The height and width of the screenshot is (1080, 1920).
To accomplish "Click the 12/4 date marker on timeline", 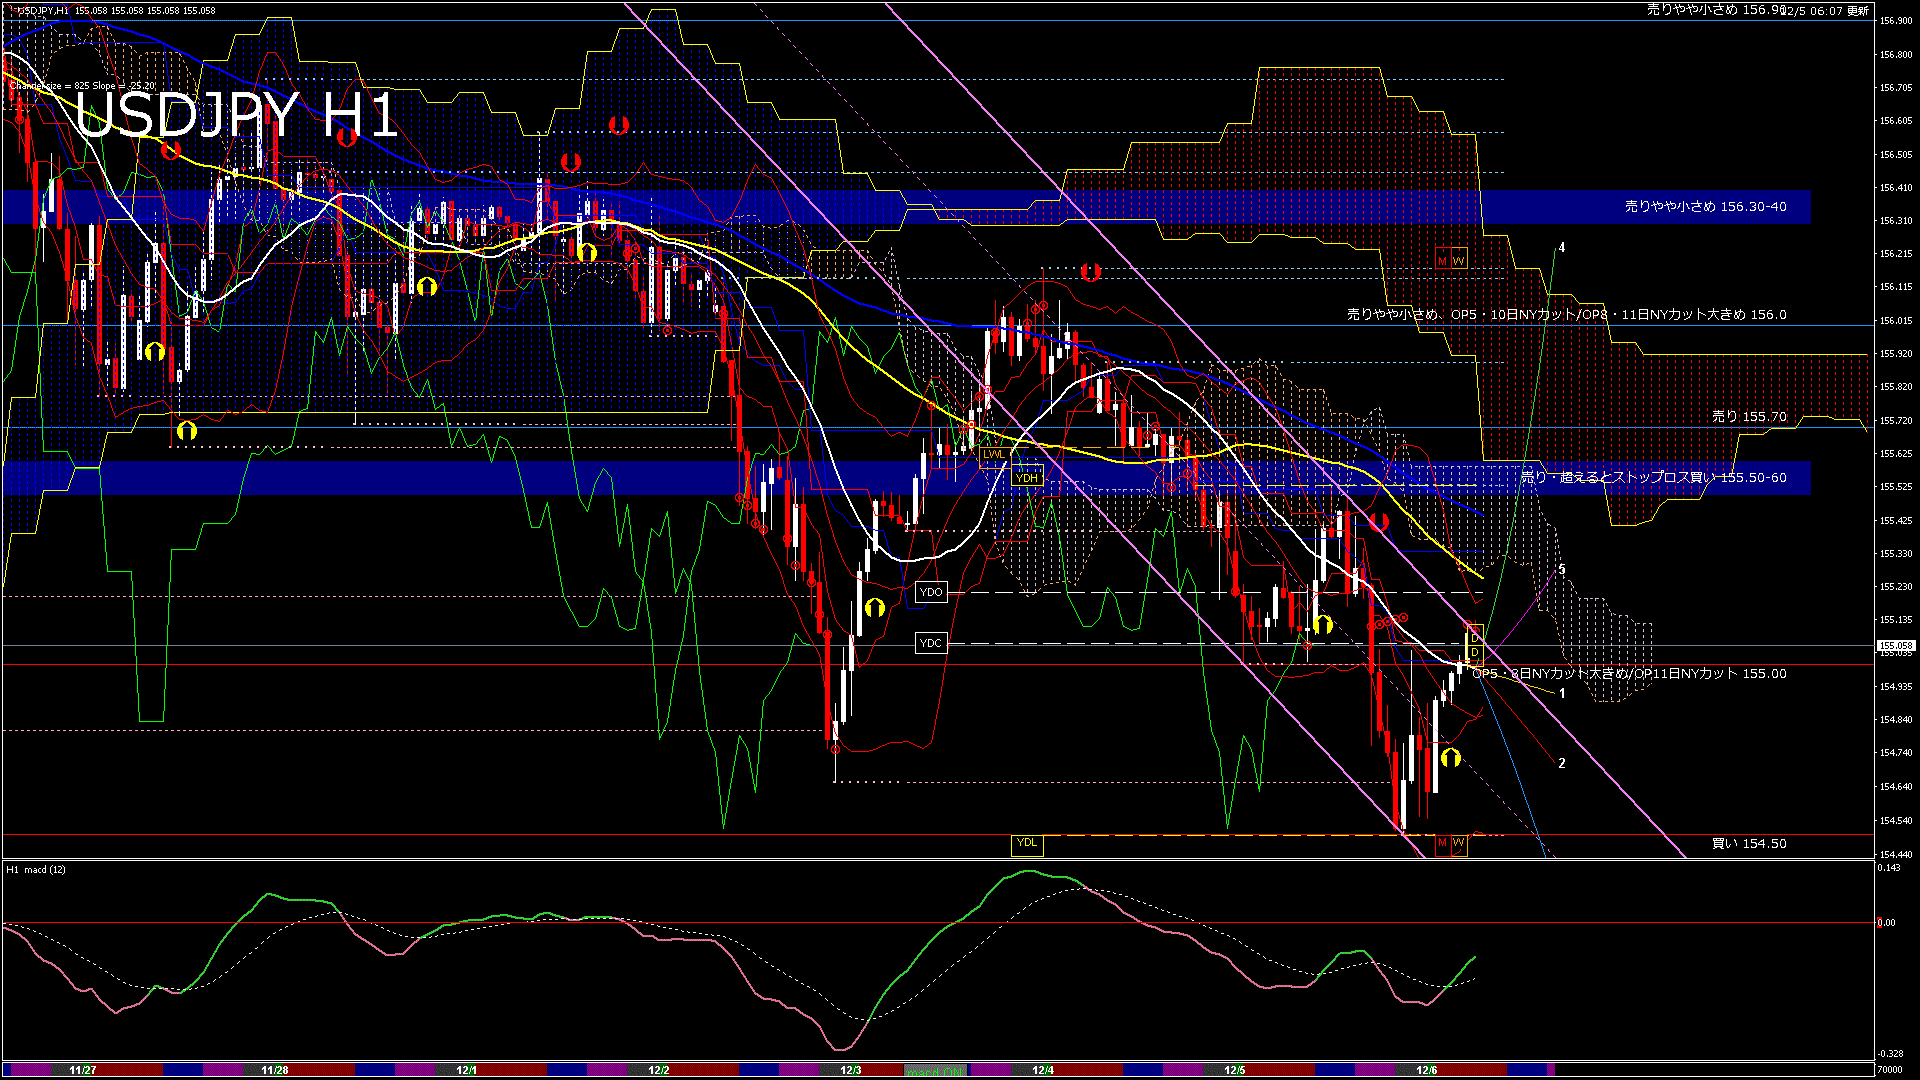I will [1043, 1070].
